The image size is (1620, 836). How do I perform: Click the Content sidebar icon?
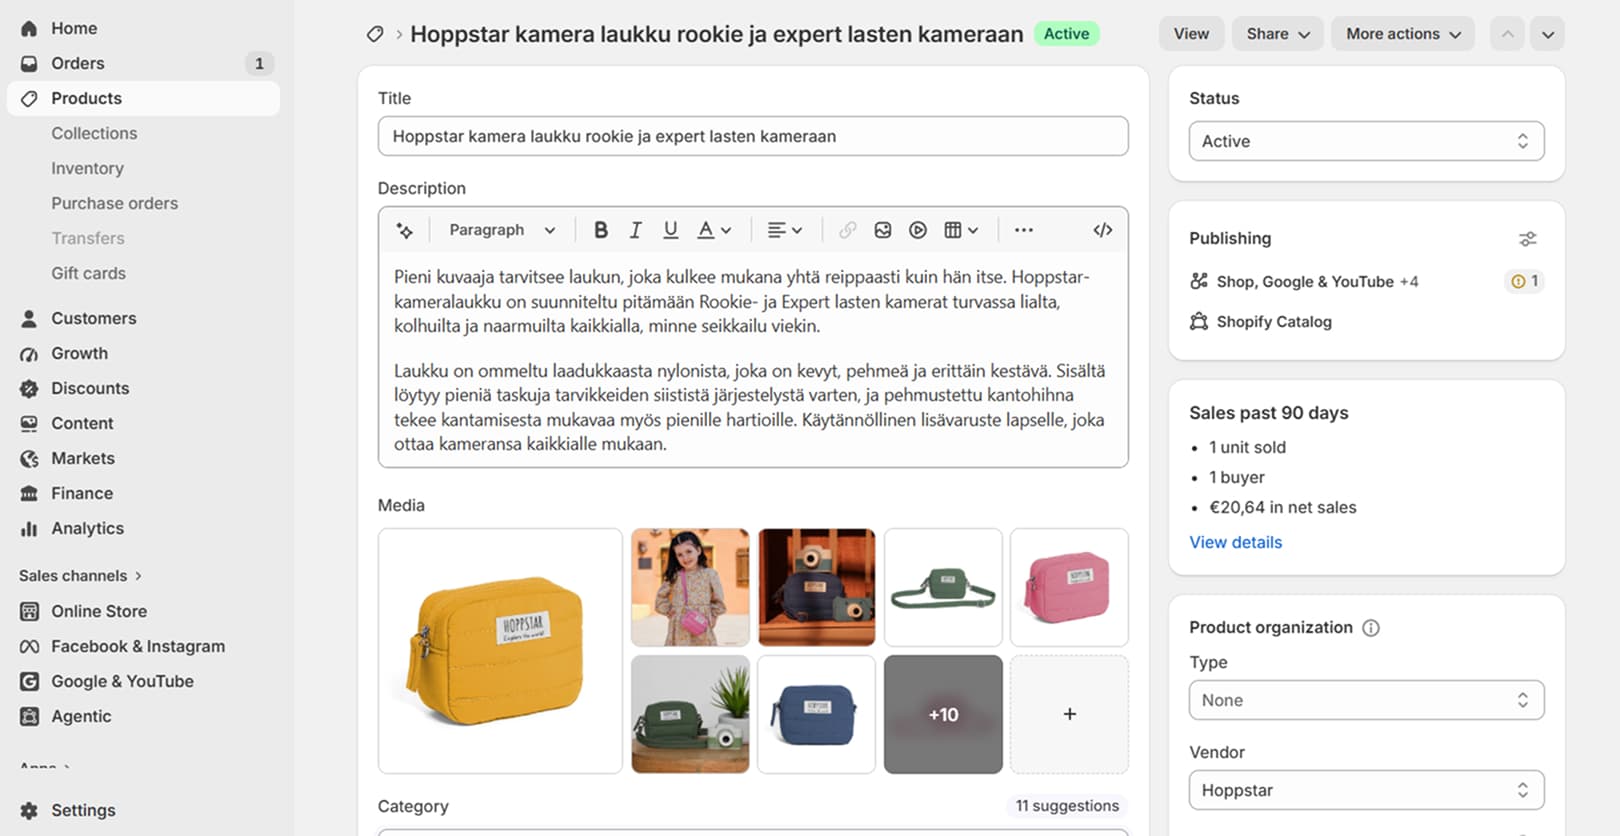29,423
